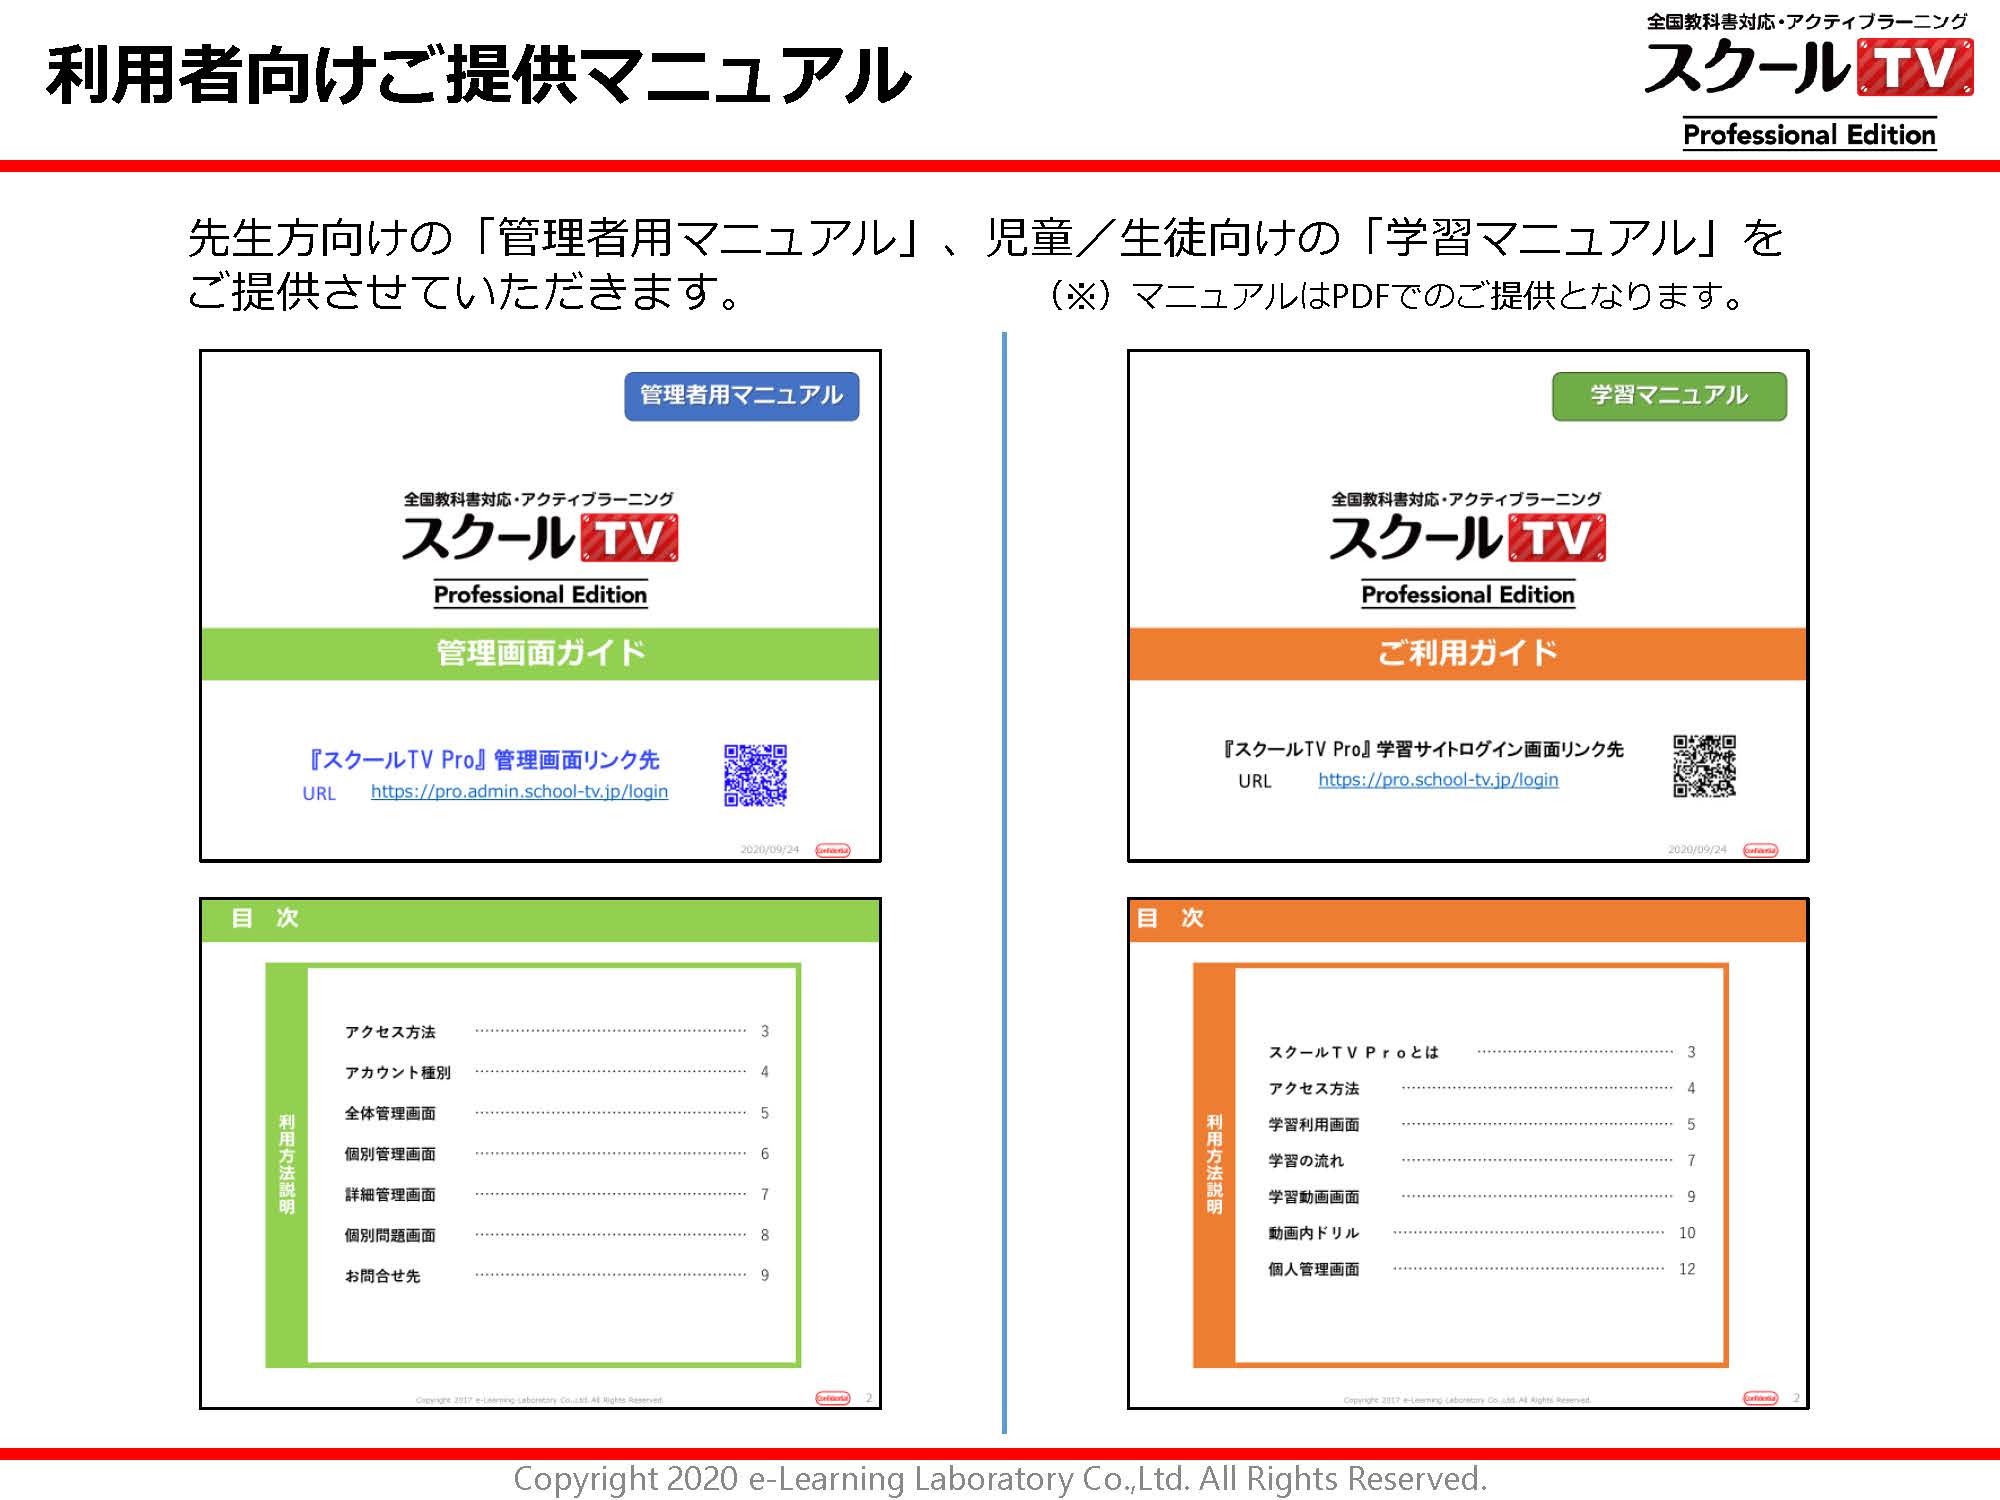Click the Copyright 2020 e-Learning Laboratory footer
2000x1500 pixels.
click(1000, 1478)
